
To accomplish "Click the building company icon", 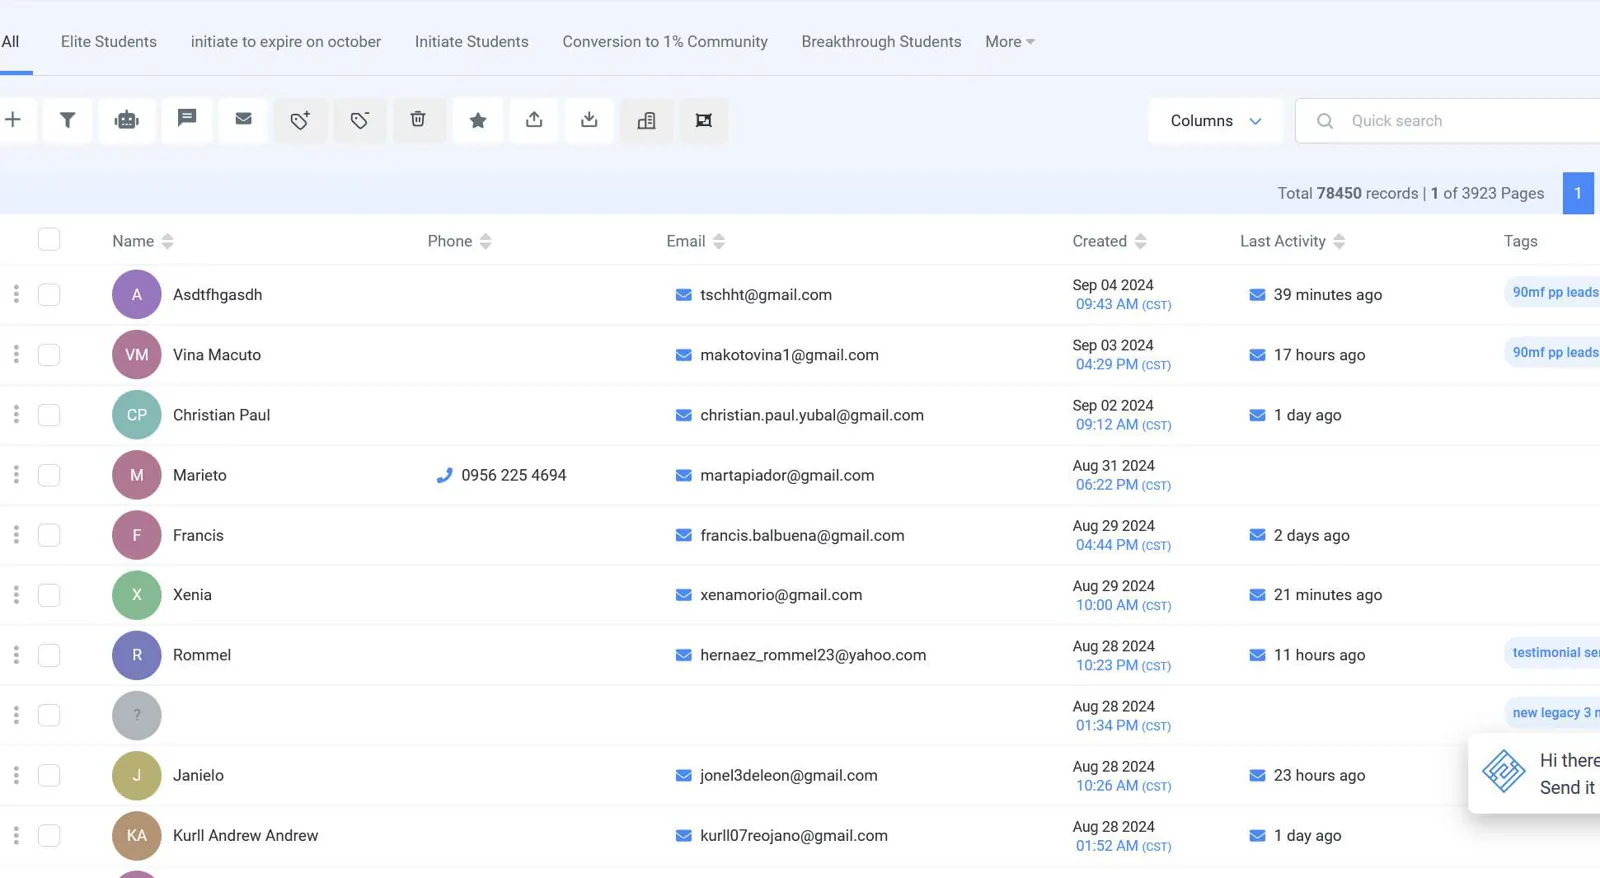I will pyautogui.click(x=646, y=120).
